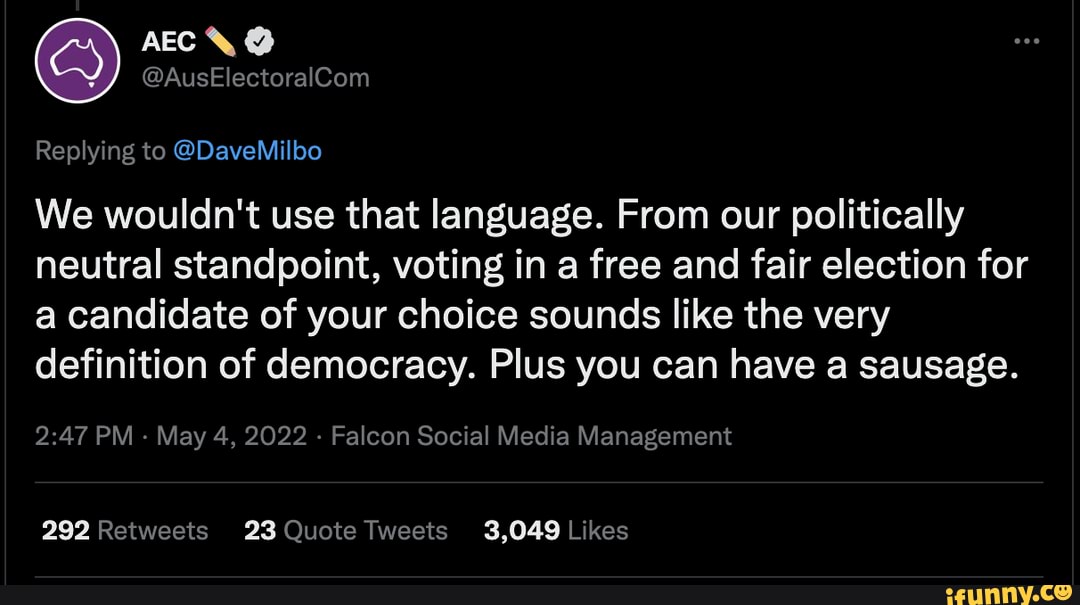This screenshot has width=1080, height=605.
Task: Open the @AusElectoralCom handle
Action: pyautogui.click(x=256, y=77)
